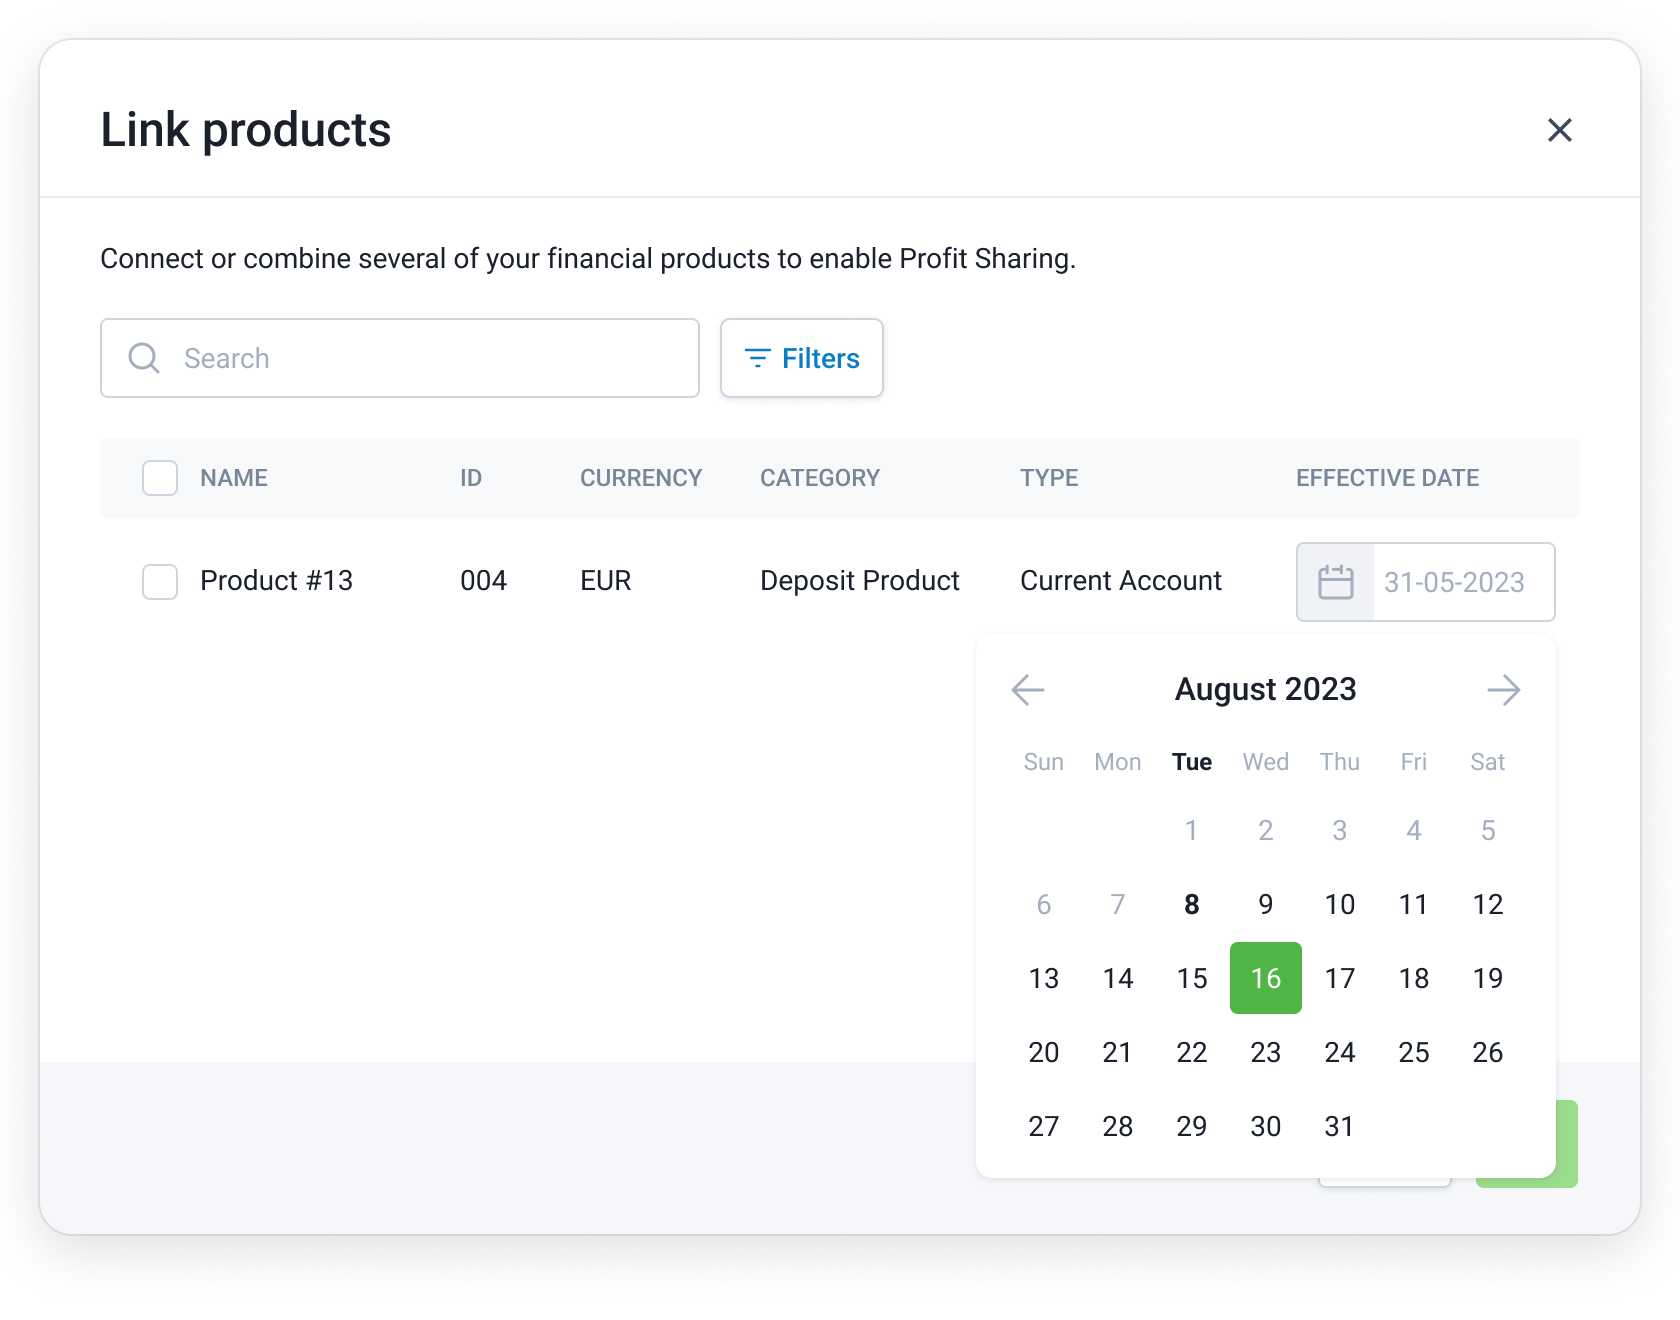This screenshot has height=1320, width=1680.
Task: Choose August 31 date
Action: [1340, 1126]
